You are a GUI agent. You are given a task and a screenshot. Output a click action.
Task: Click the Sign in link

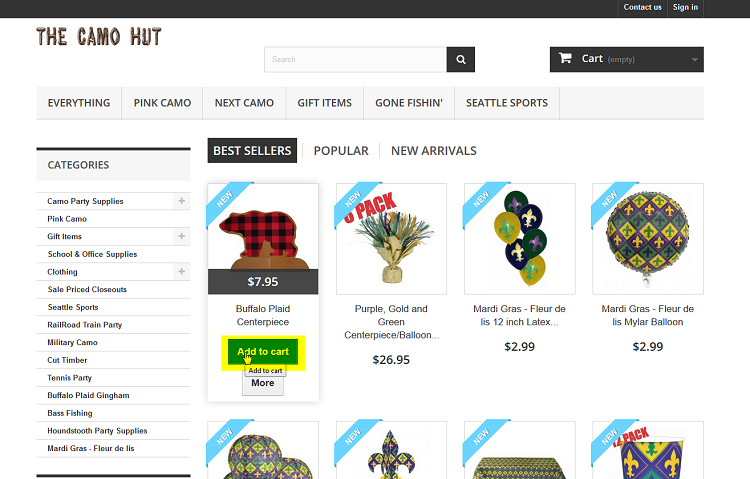(x=685, y=7)
